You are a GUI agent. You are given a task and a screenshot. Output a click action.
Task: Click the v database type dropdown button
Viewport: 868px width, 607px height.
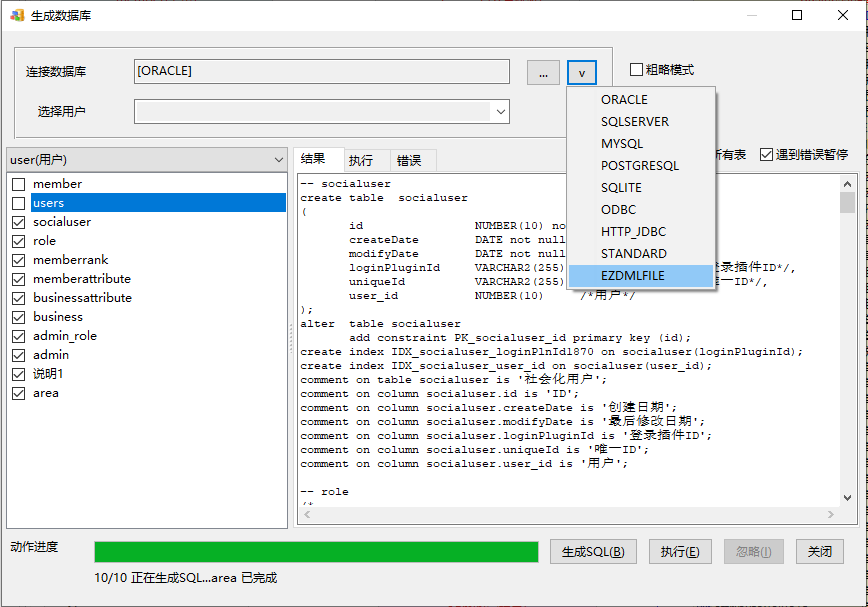point(582,72)
